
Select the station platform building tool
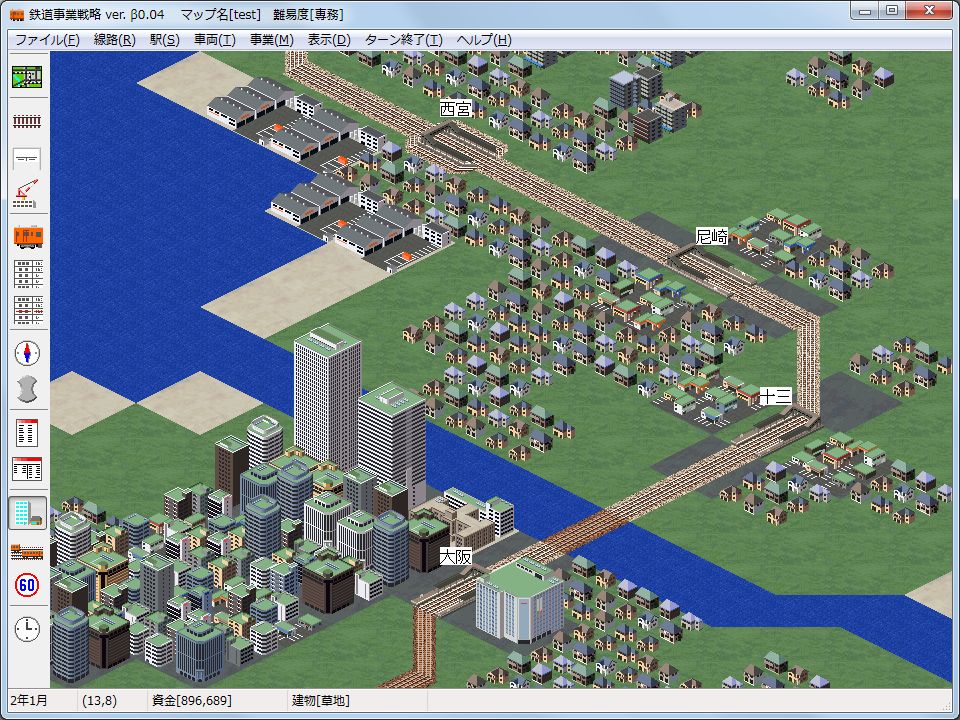point(27,158)
